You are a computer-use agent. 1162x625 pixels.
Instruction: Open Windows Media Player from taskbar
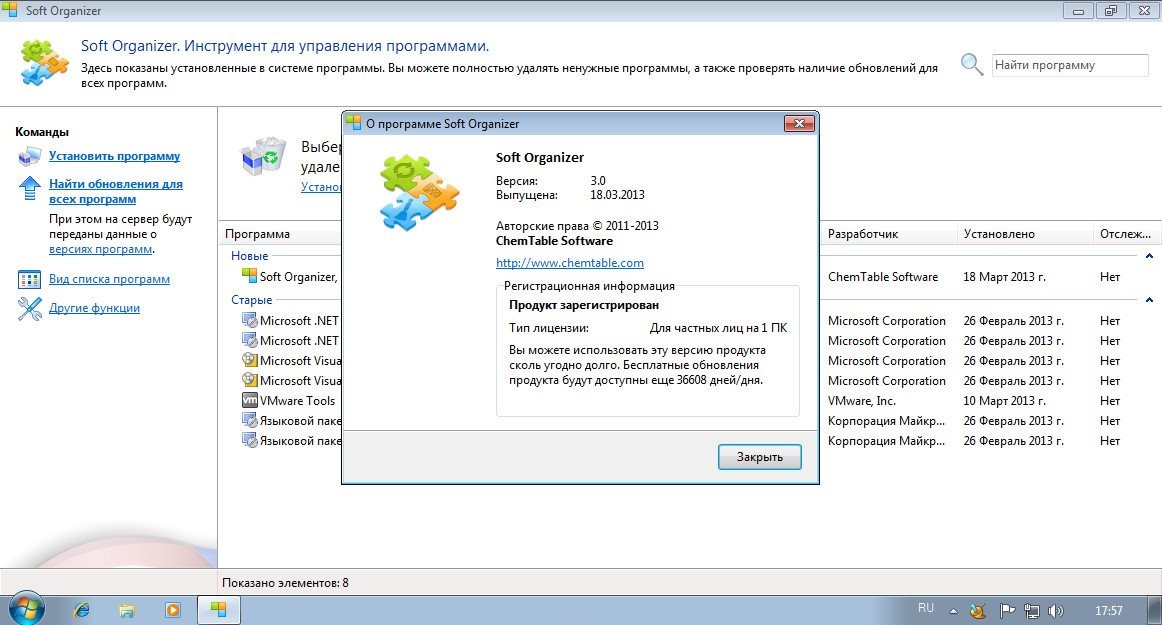click(173, 610)
